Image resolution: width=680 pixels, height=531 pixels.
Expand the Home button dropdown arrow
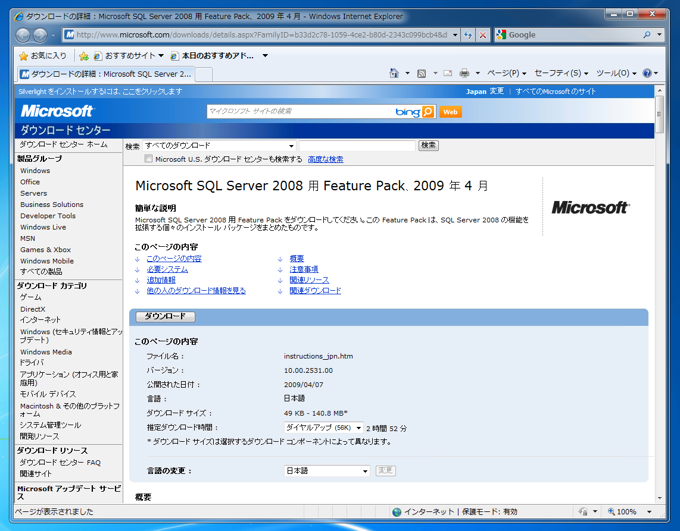[x=407, y=73]
